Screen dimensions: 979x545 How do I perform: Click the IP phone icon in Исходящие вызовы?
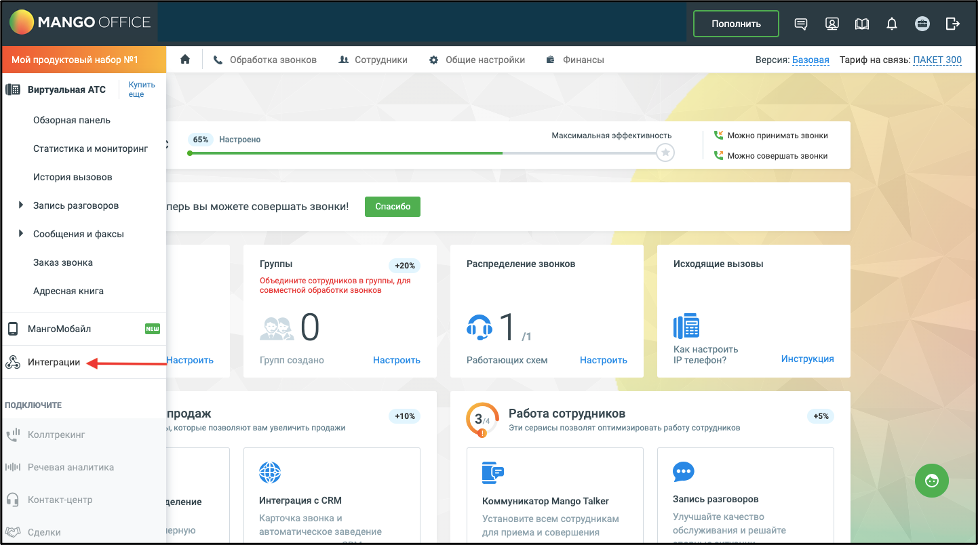point(686,325)
